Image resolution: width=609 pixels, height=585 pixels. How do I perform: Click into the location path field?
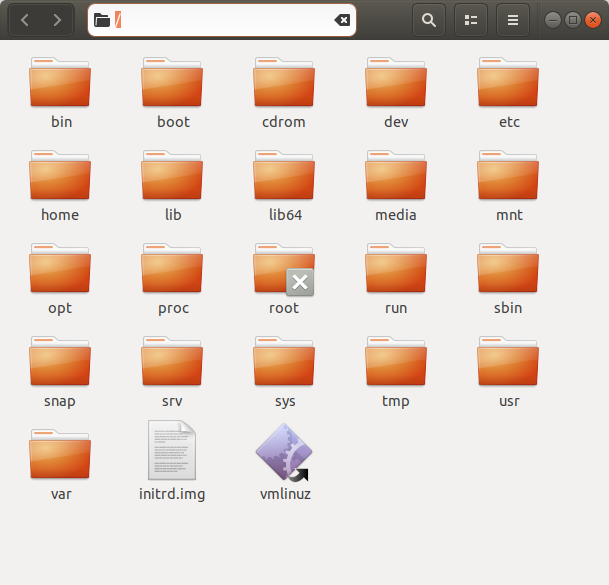coord(222,20)
